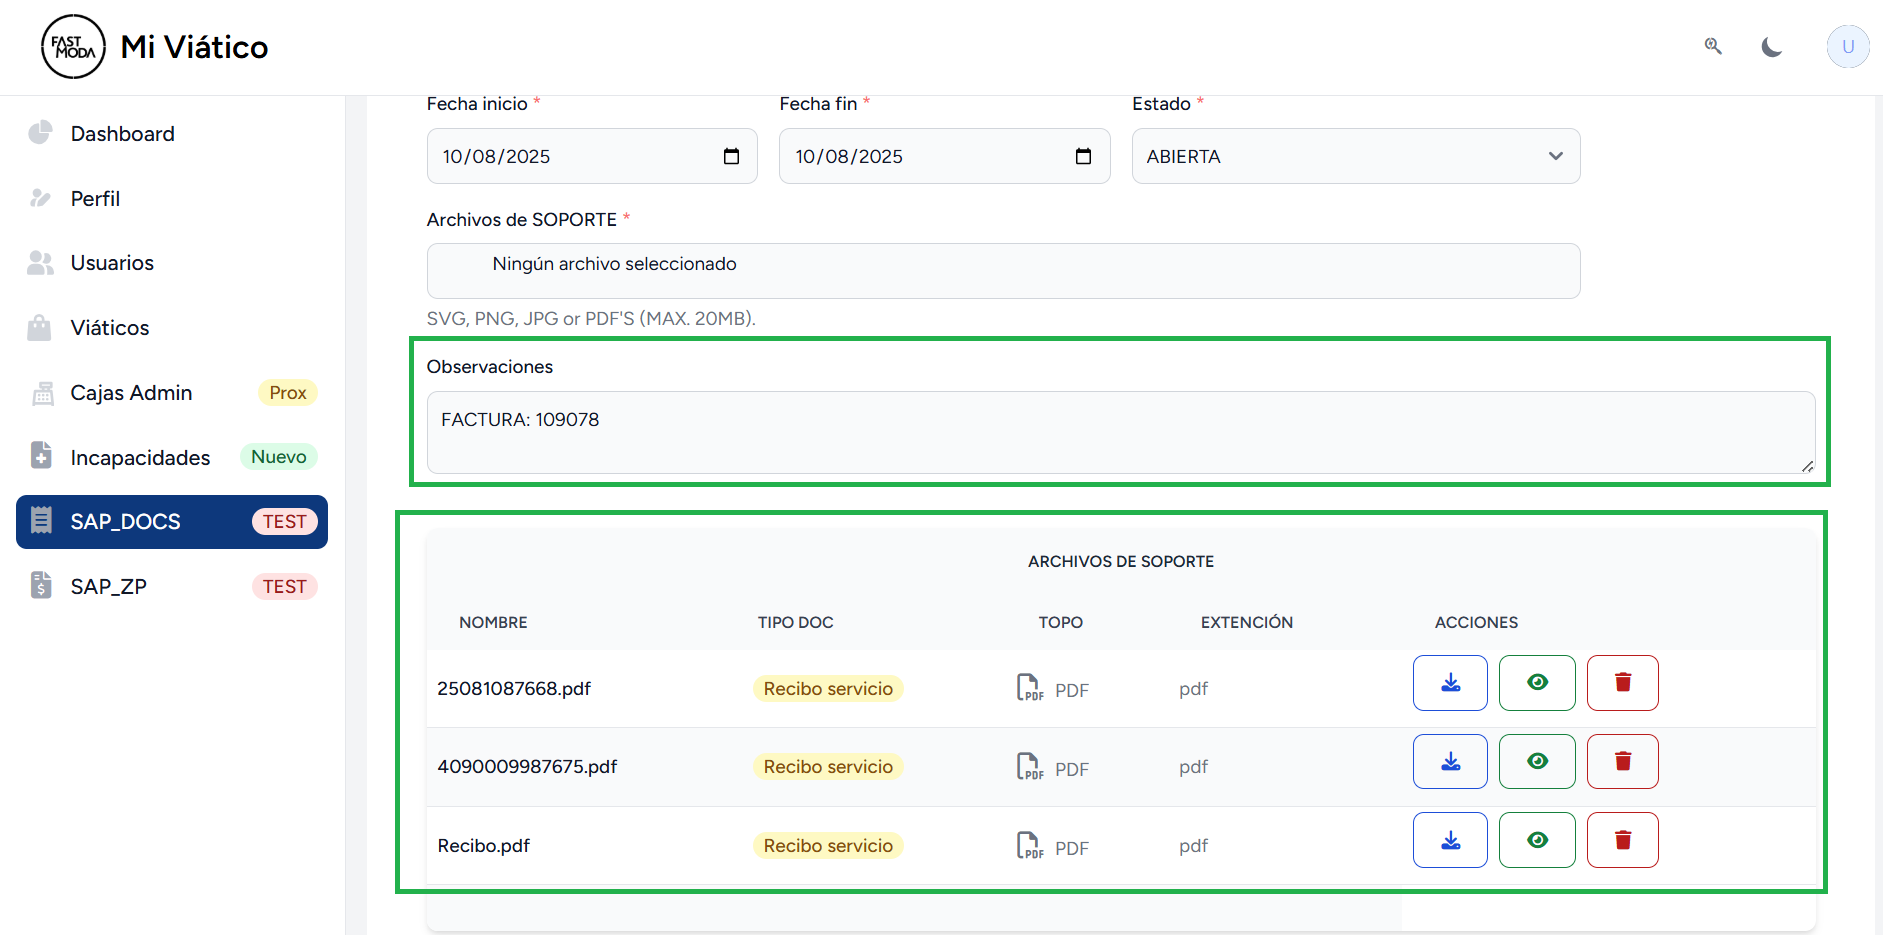Open the Fecha inicio calendar picker

click(731, 156)
